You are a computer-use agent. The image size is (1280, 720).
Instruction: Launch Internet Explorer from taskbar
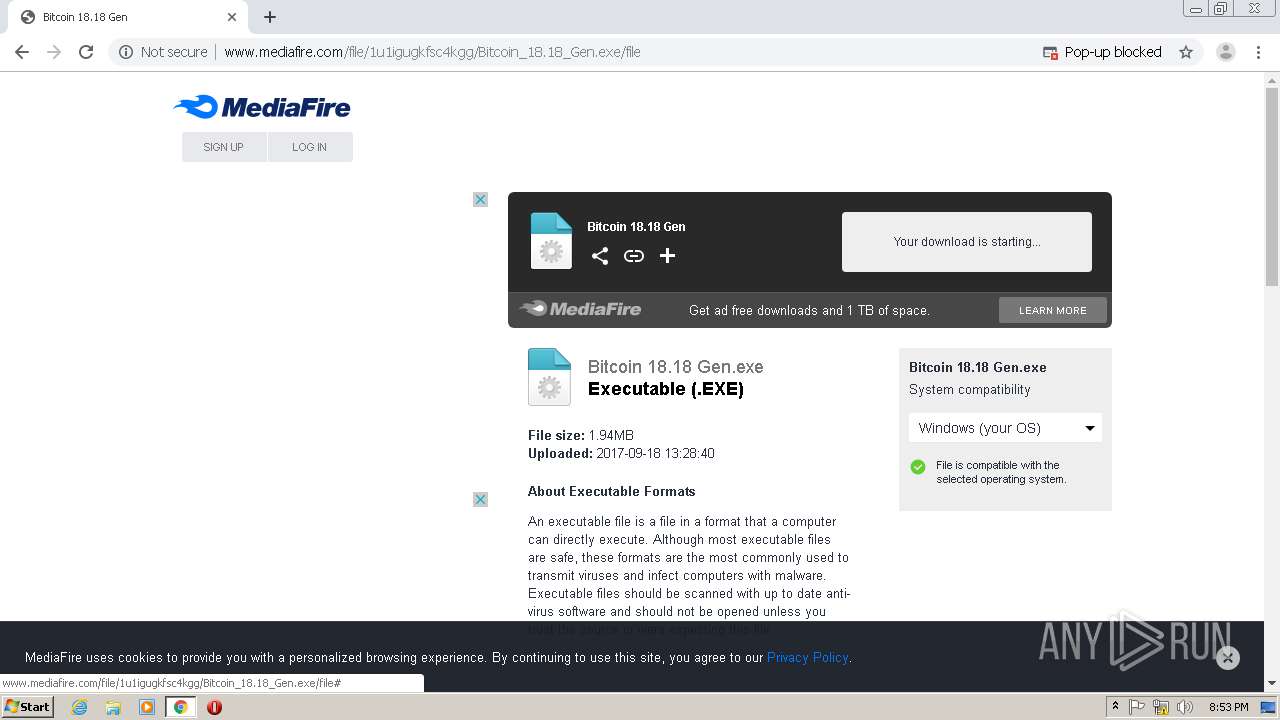tap(80, 707)
